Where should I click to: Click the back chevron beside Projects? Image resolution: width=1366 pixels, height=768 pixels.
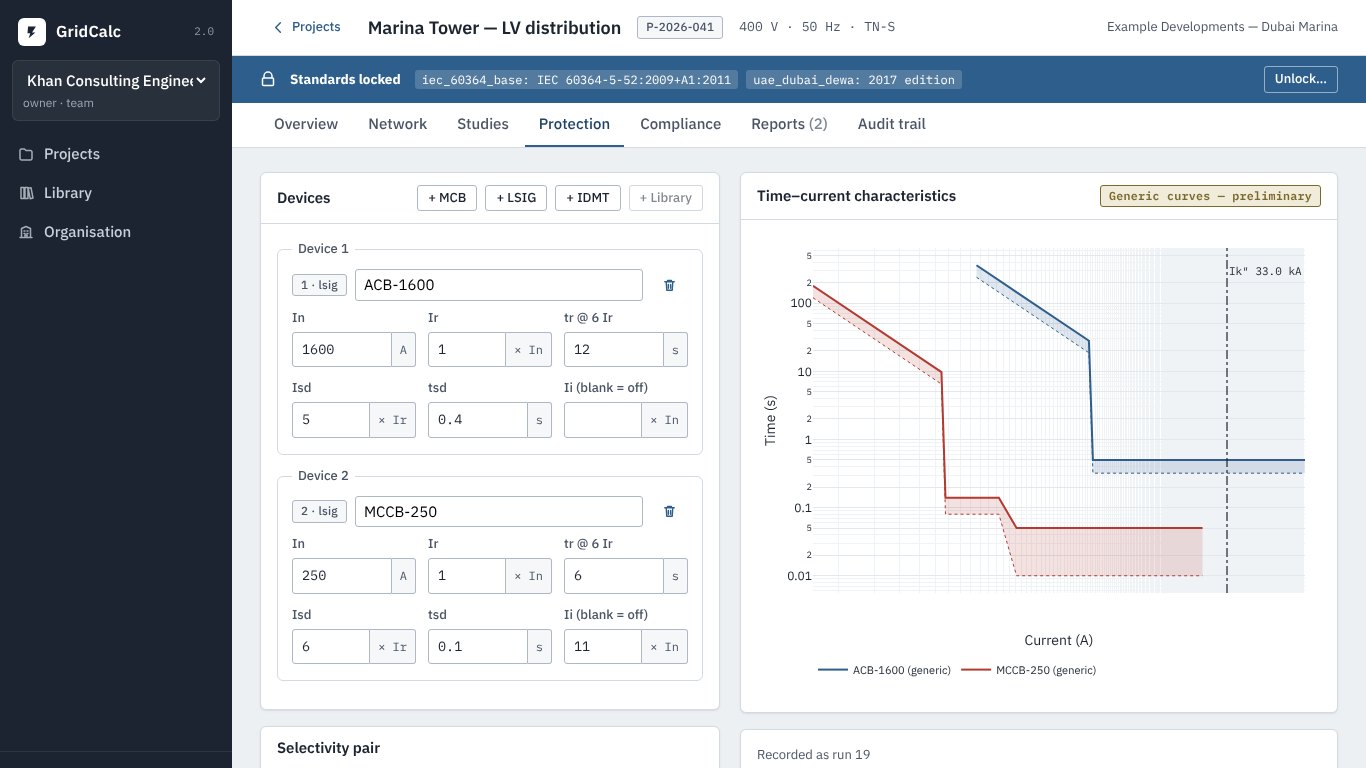click(278, 27)
